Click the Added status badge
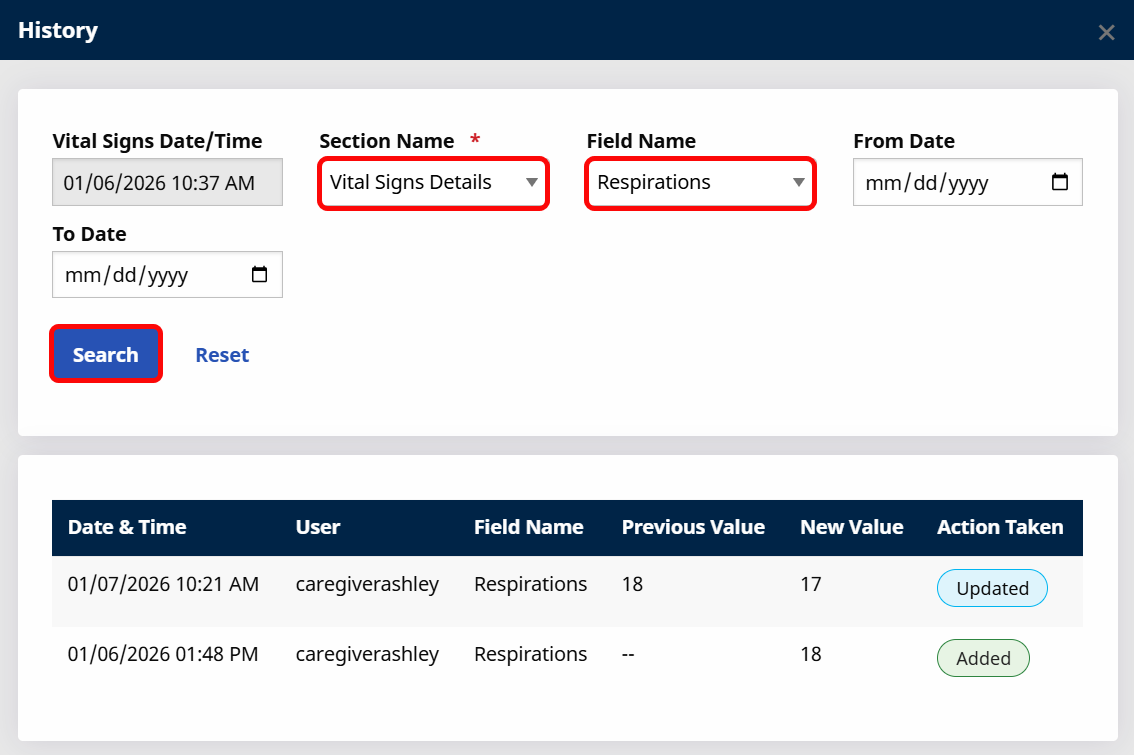Viewport: 1134px width, 755px height. coord(983,658)
